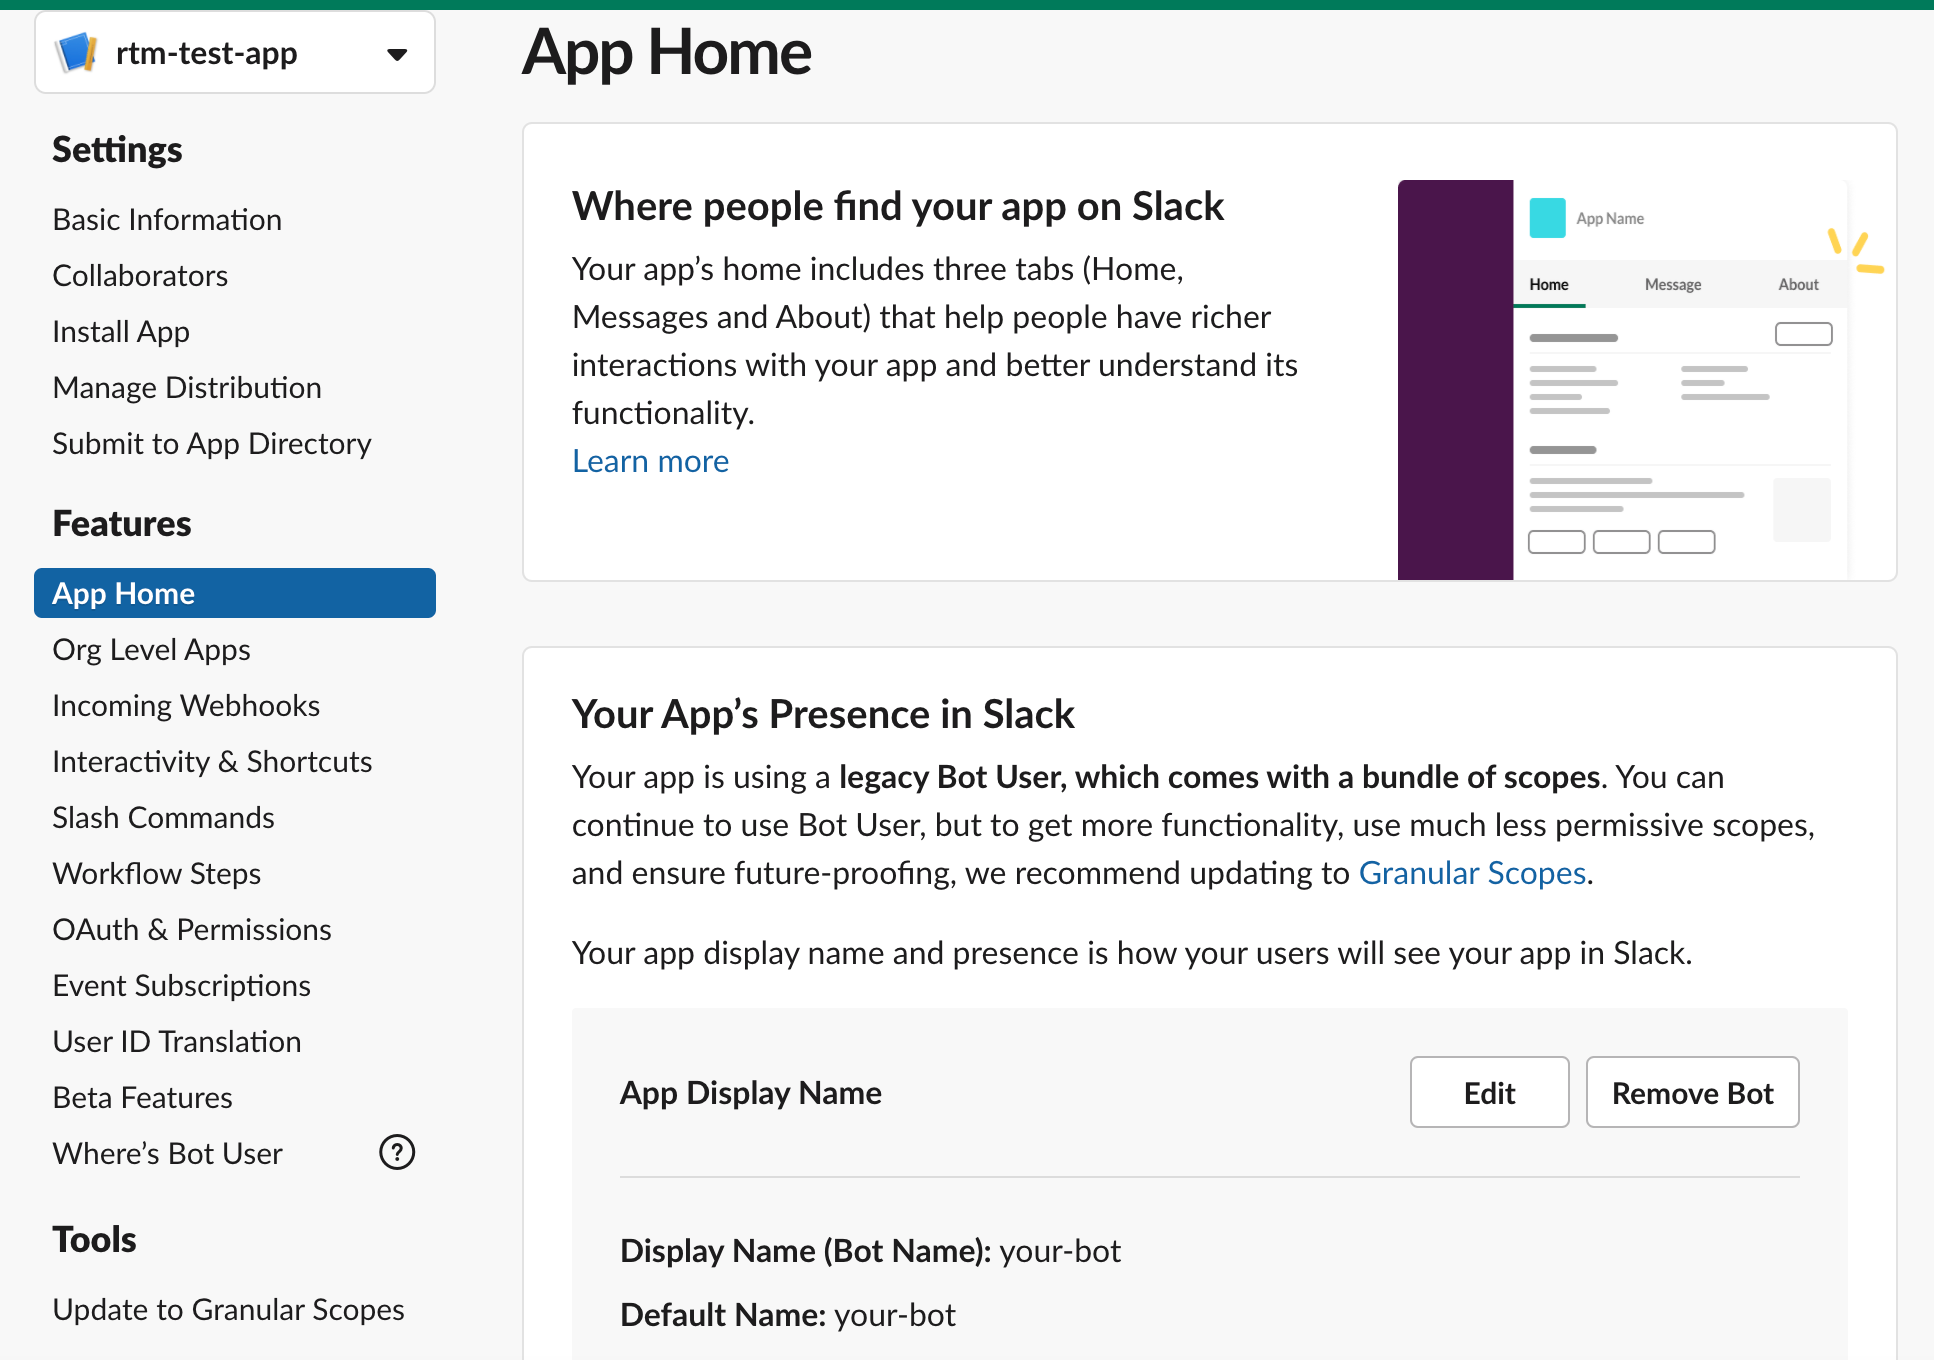Select Interactivity & Shortcuts
Viewport: 1934px width, 1360px height.
tap(211, 761)
